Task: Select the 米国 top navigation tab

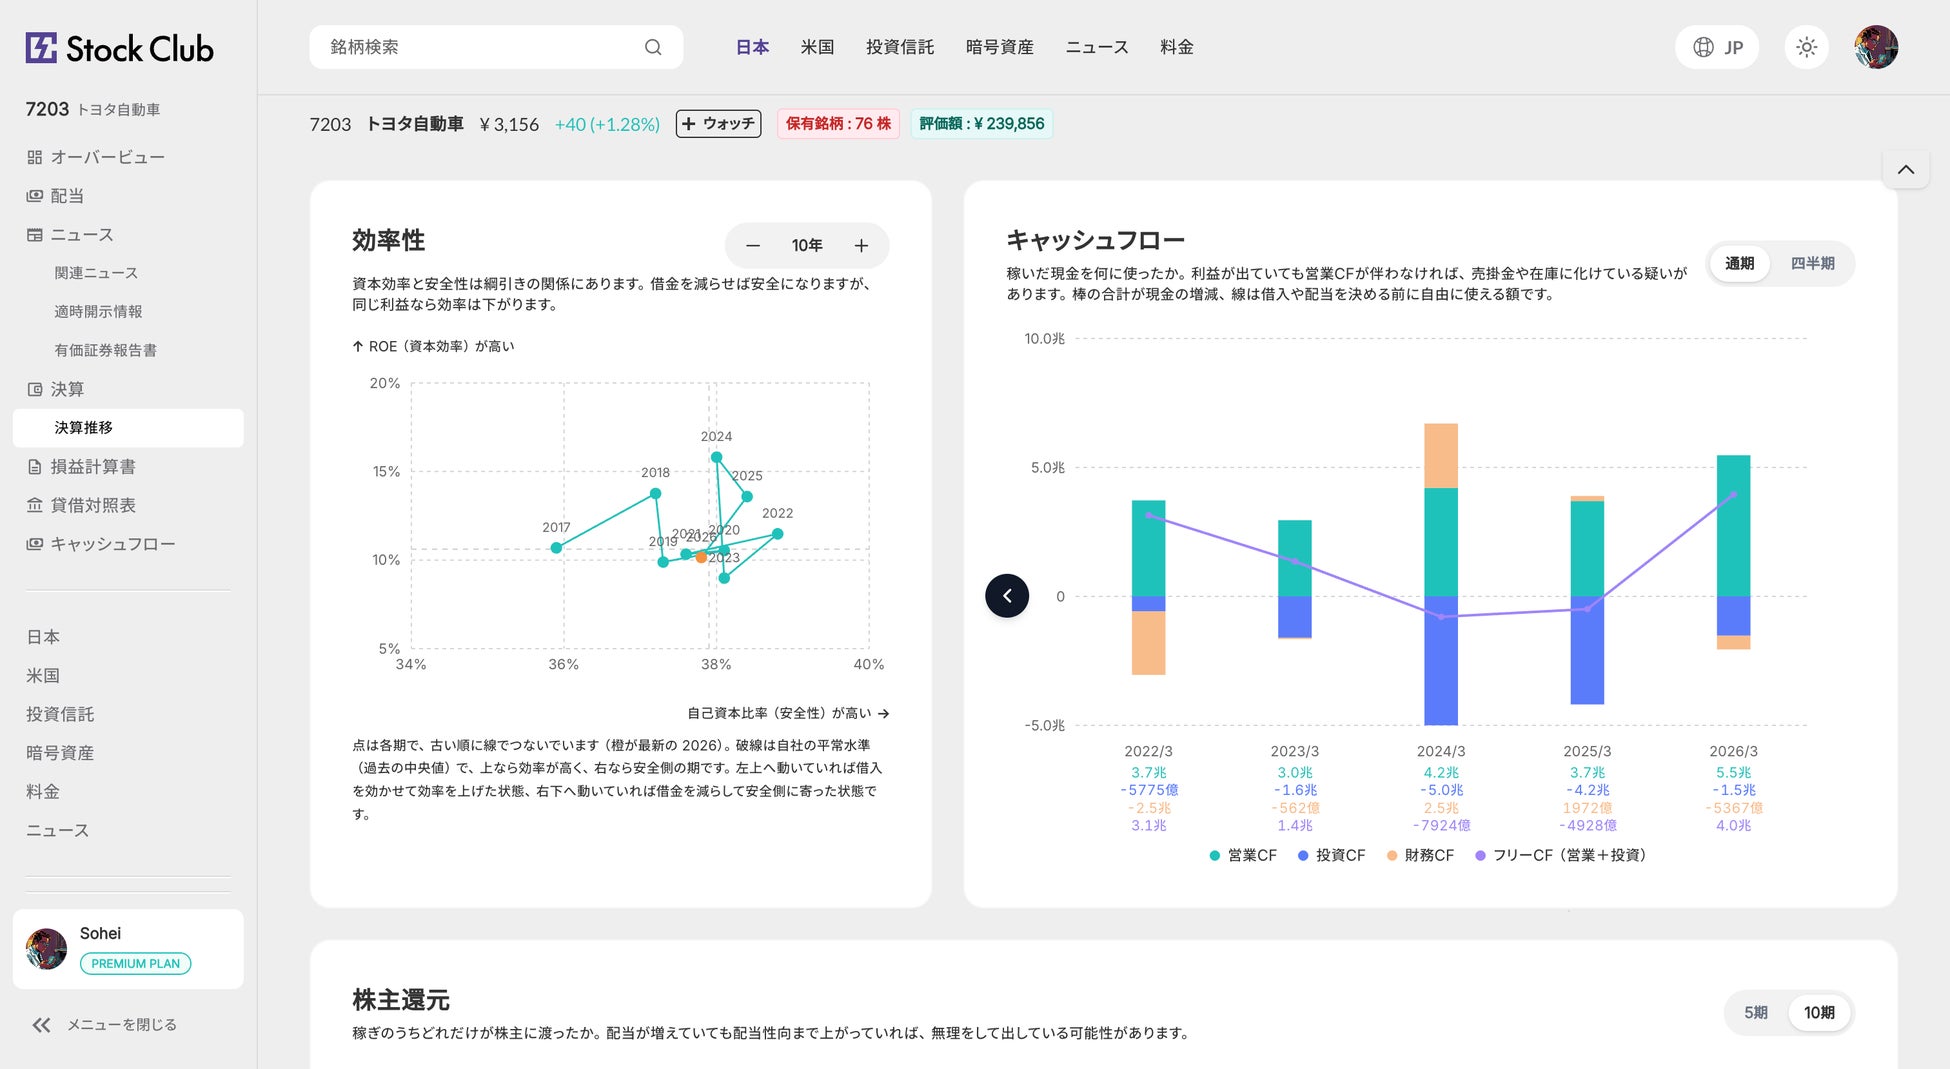Action: click(817, 47)
